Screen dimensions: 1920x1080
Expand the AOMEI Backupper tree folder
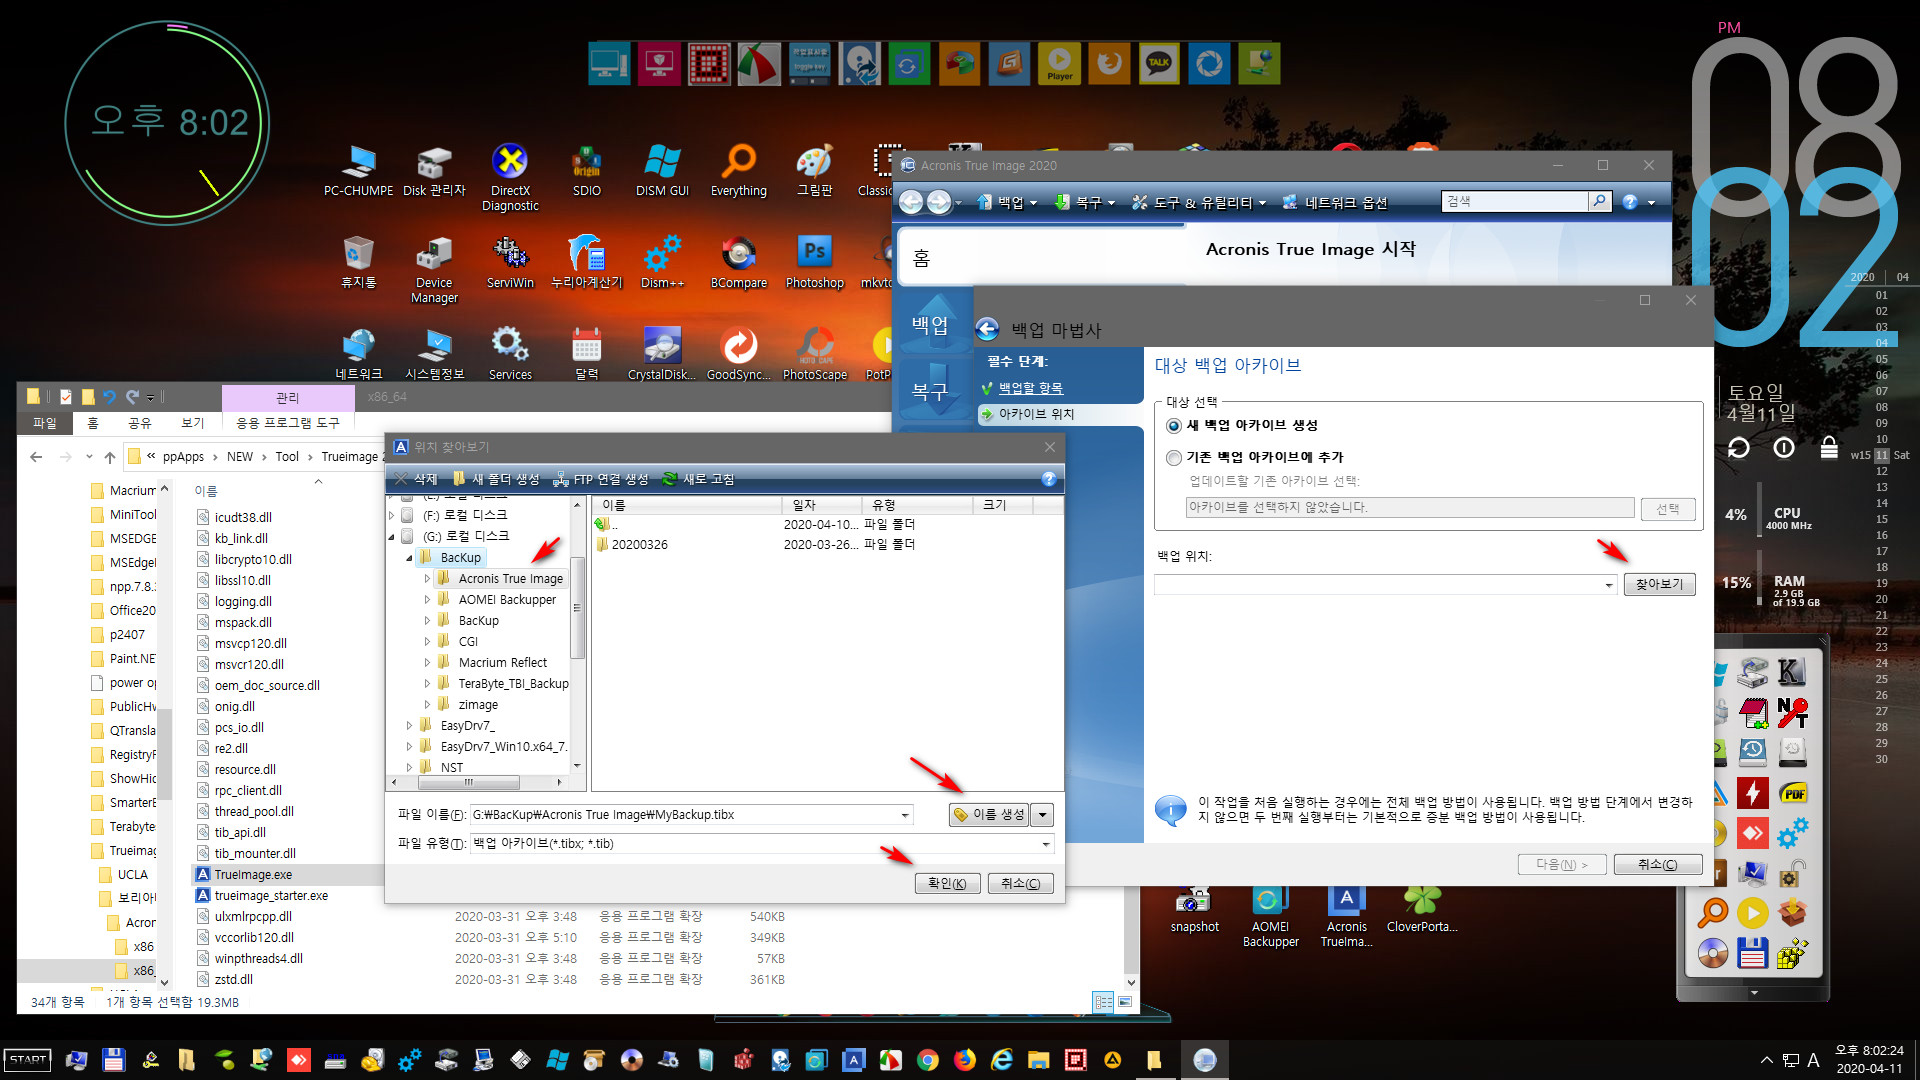tap(427, 600)
